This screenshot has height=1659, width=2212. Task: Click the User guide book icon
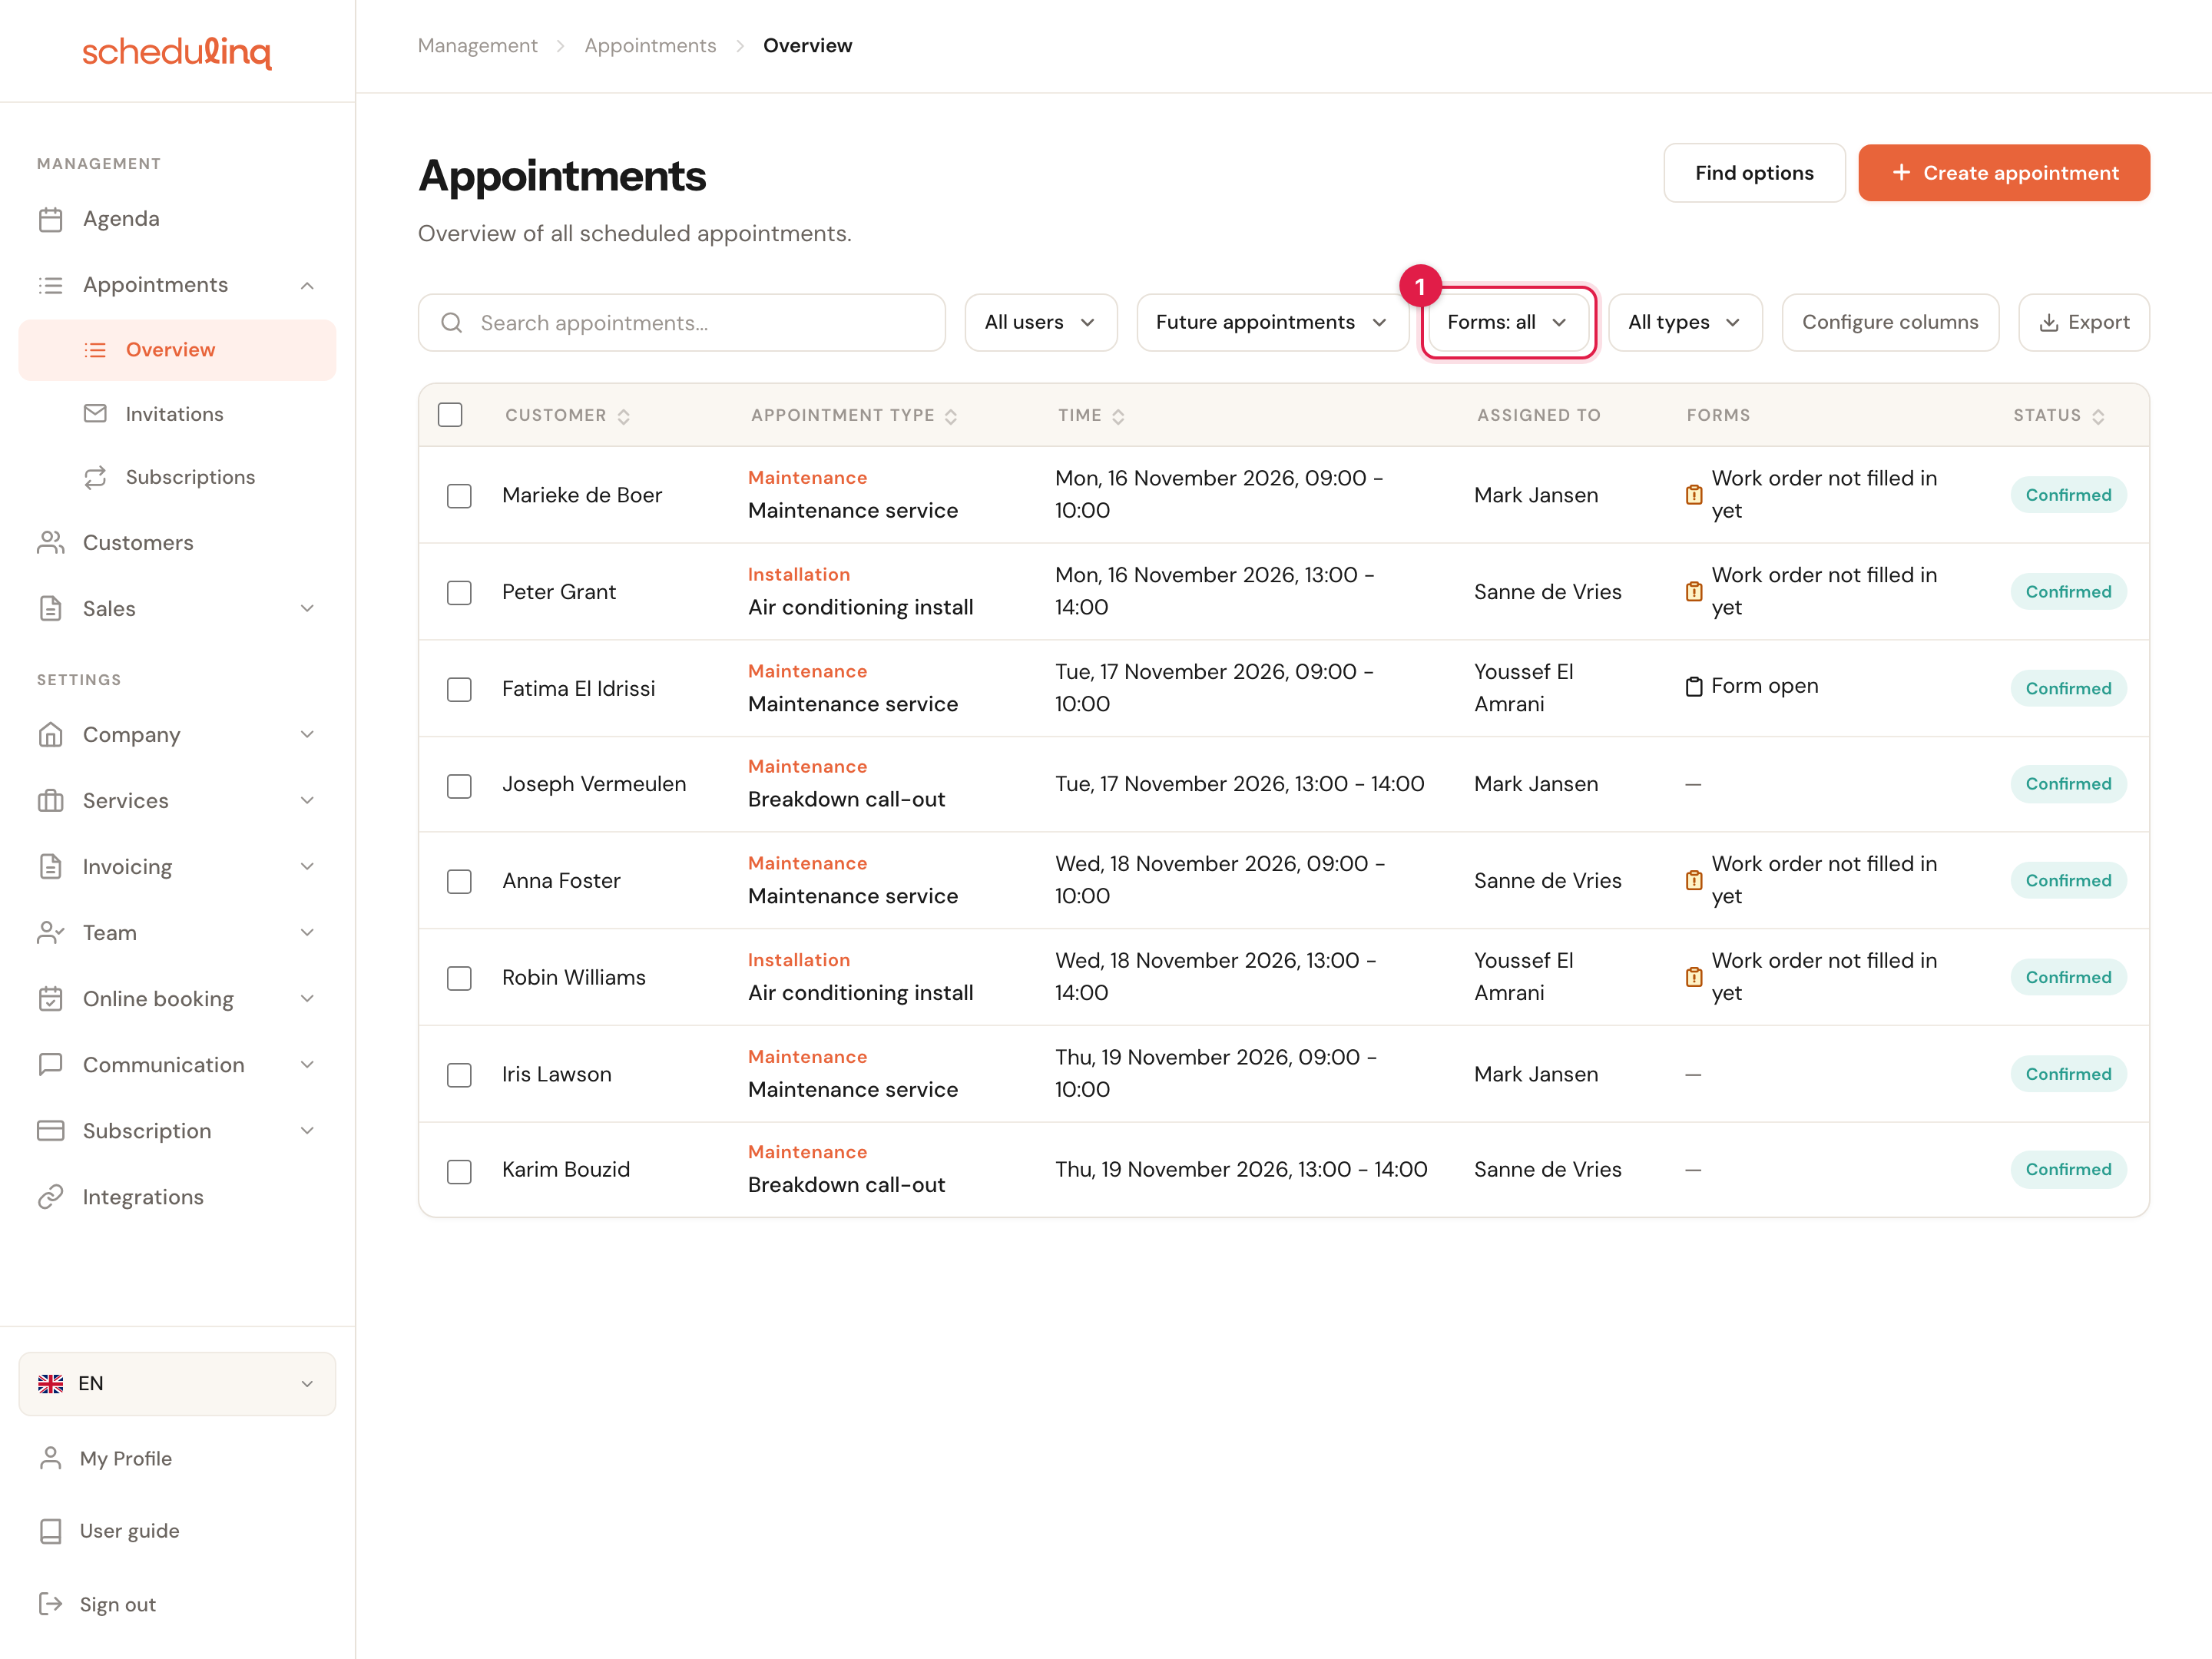pyautogui.click(x=50, y=1531)
